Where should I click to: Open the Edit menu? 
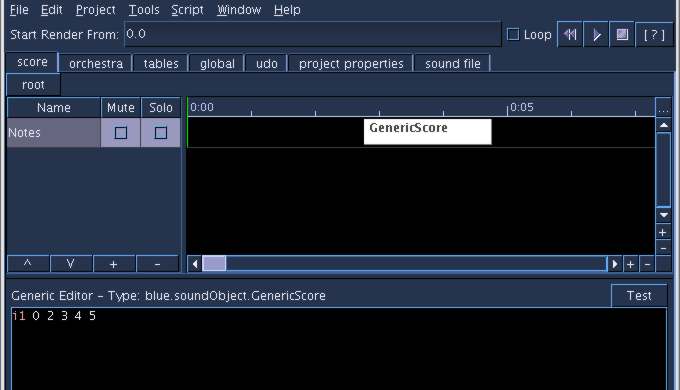[51, 10]
